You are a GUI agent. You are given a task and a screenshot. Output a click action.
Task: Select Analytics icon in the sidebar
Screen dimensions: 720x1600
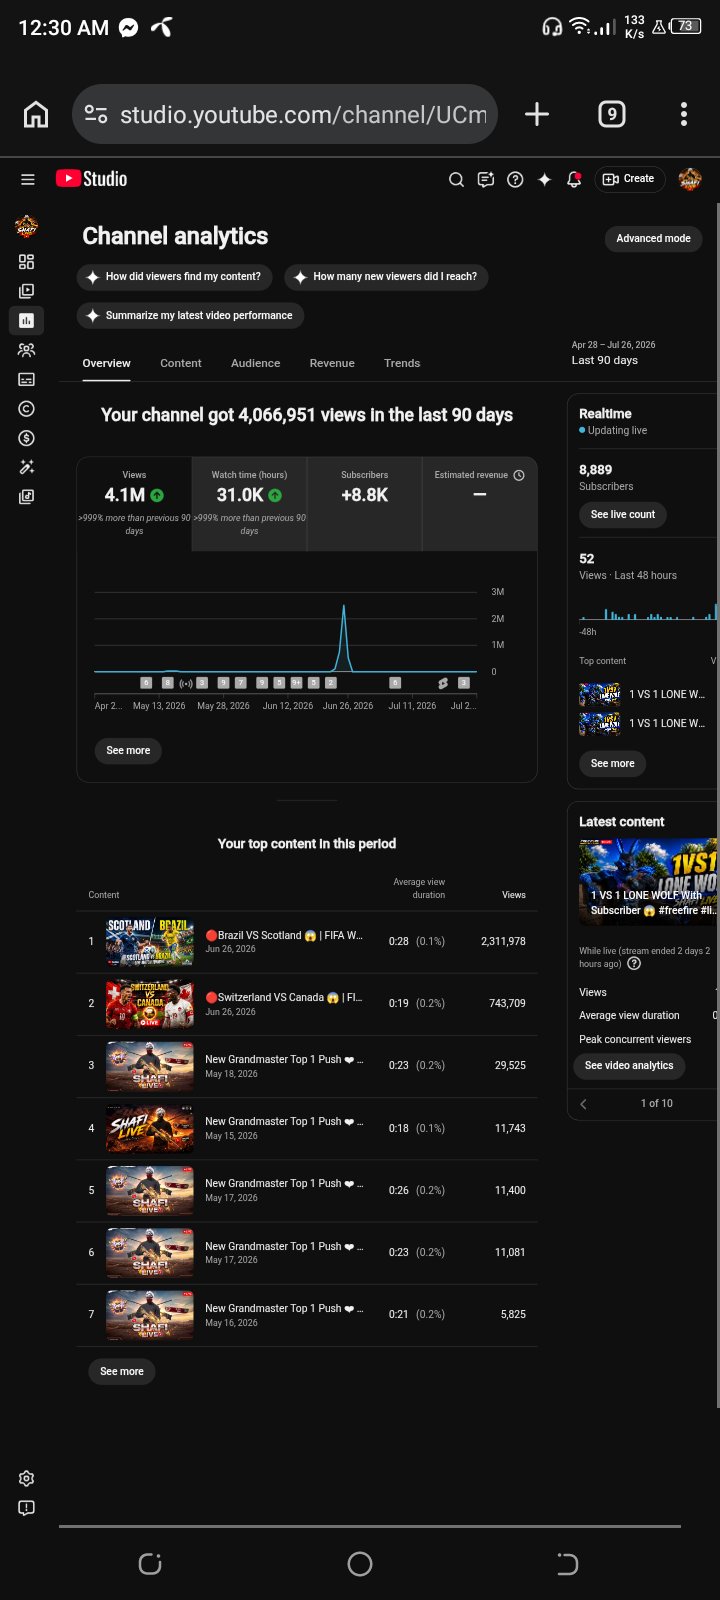pos(26,320)
